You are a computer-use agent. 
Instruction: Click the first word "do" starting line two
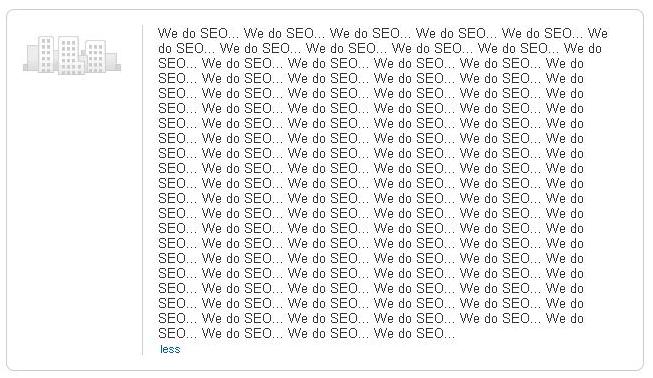[x=165, y=49]
